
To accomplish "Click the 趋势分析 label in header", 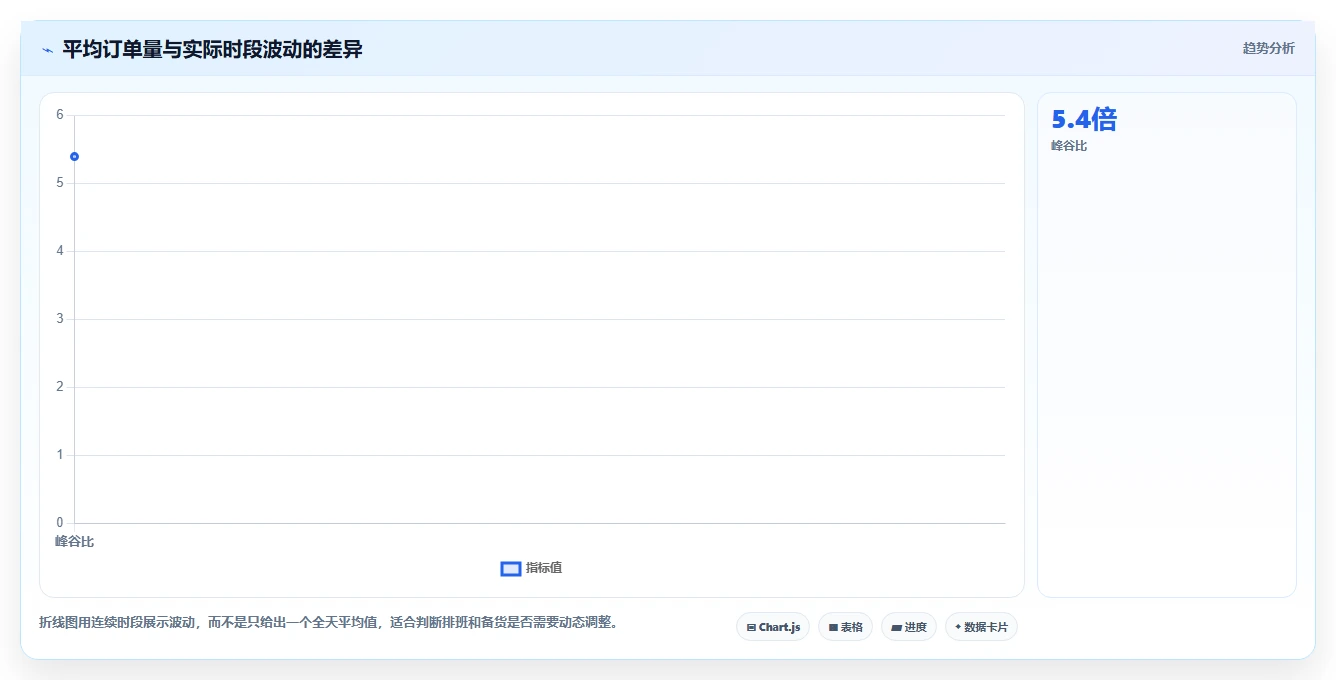I will coord(1268,48).
